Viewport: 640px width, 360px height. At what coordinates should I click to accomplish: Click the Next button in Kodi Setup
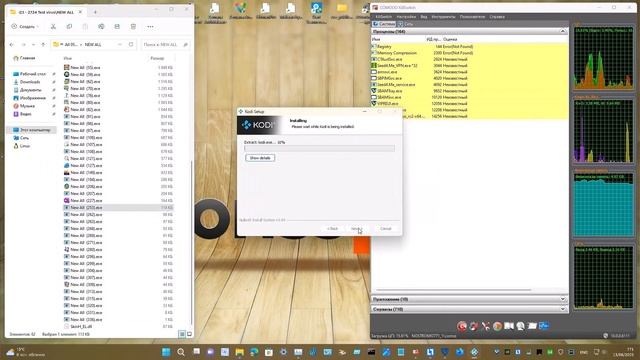(x=357, y=229)
